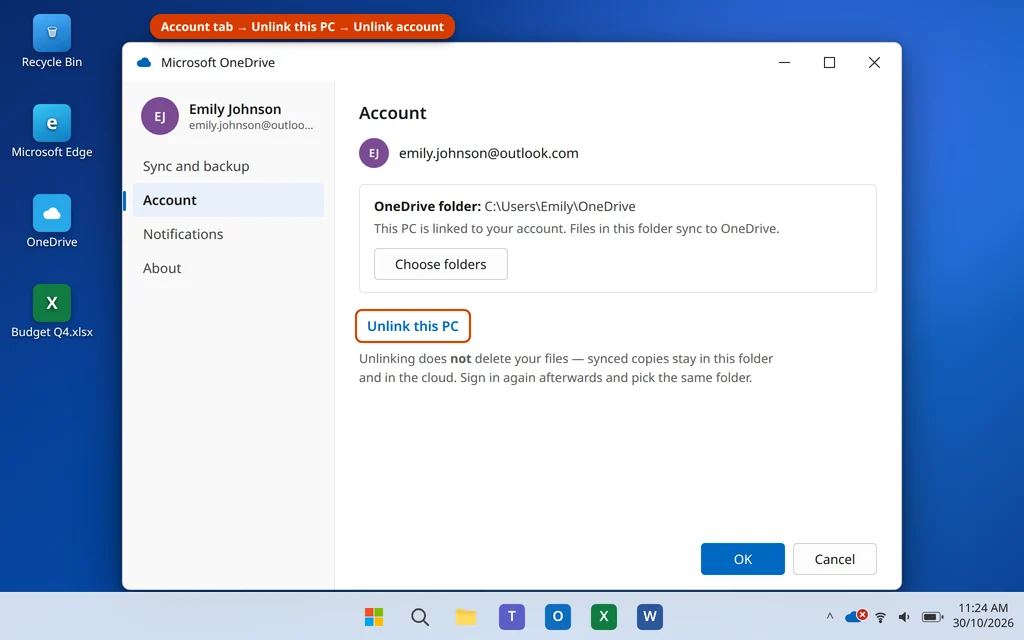Click Emily Johnson's sidebar avatar
This screenshot has width=1024, height=640.
[x=160, y=116]
